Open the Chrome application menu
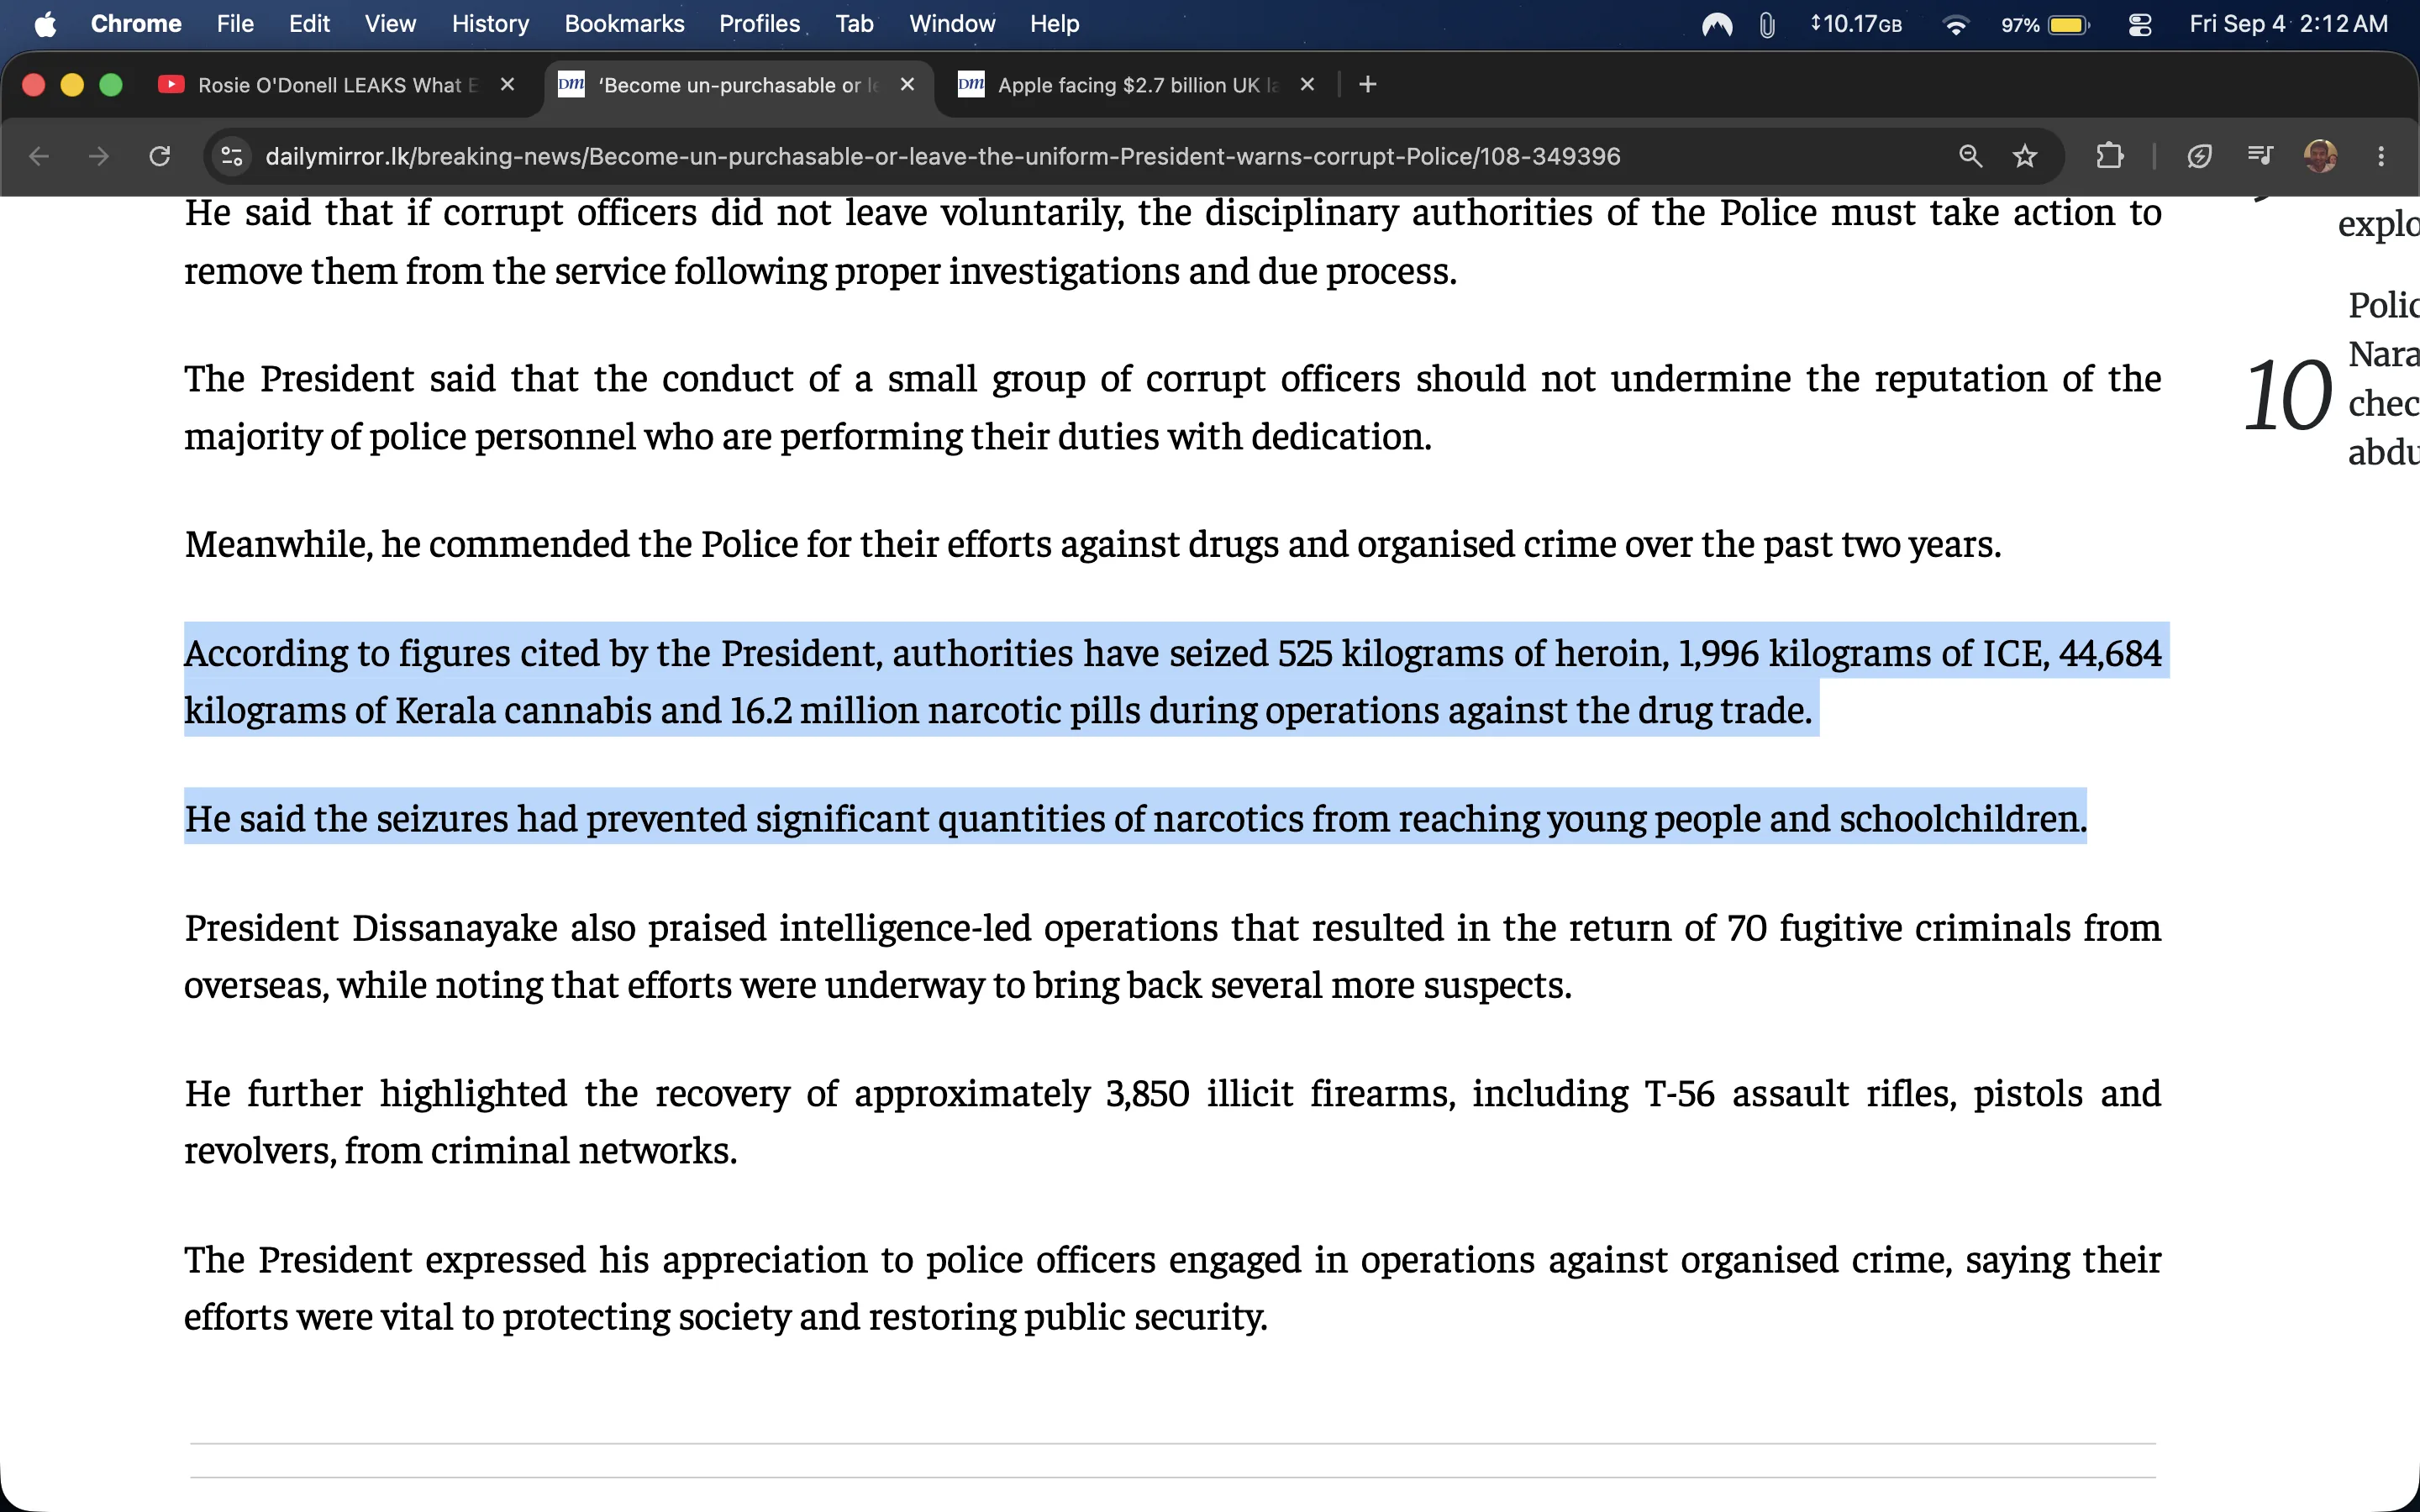Image resolution: width=2420 pixels, height=1512 pixels. pyautogui.click(x=136, y=24)
